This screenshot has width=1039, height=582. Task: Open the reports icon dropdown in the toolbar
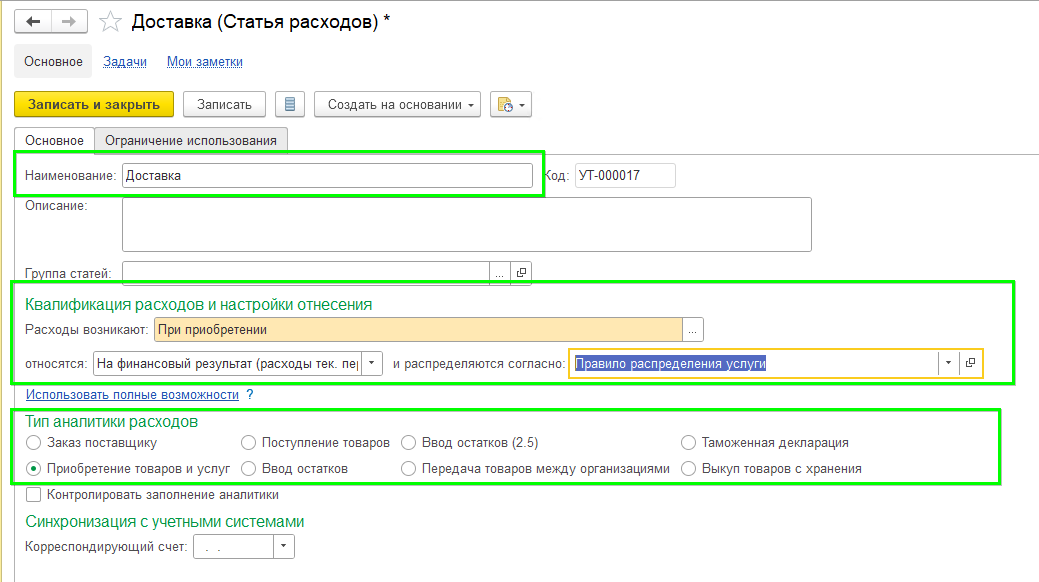coord(511,104)
